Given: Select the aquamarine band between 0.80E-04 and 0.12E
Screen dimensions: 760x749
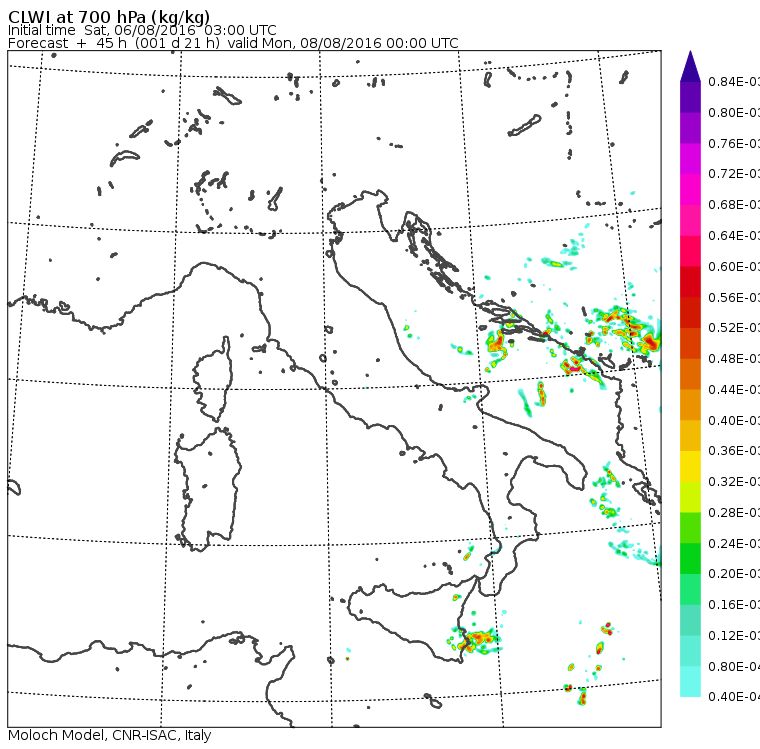Looking at the screenshot, I should (x=690, y=651).
